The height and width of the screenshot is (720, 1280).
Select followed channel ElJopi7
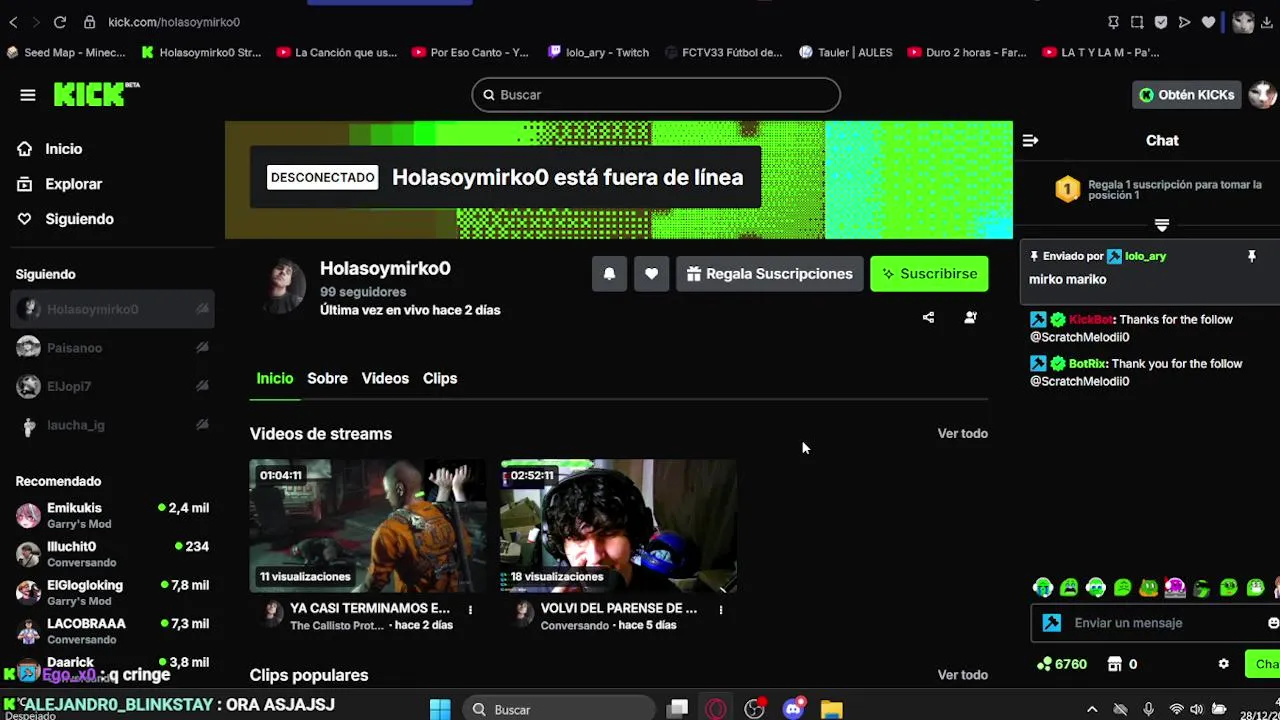(113, 386)
